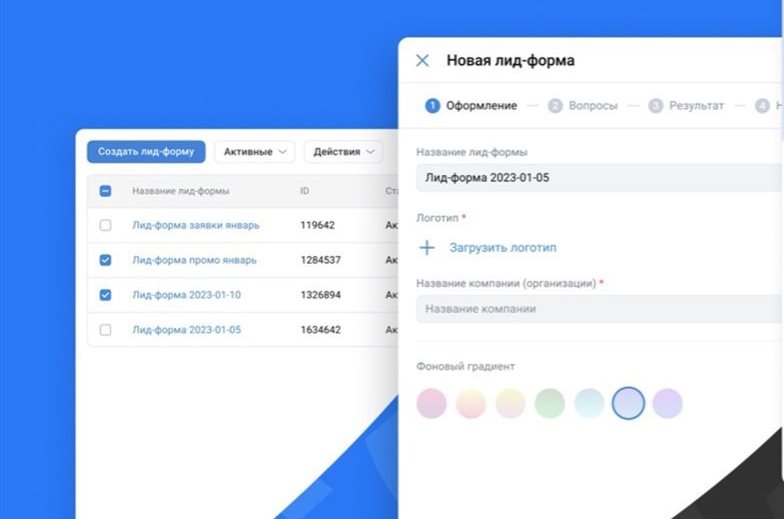Click step 1 circle icon Оформление

pyautogui.click(x=432, y=106)
